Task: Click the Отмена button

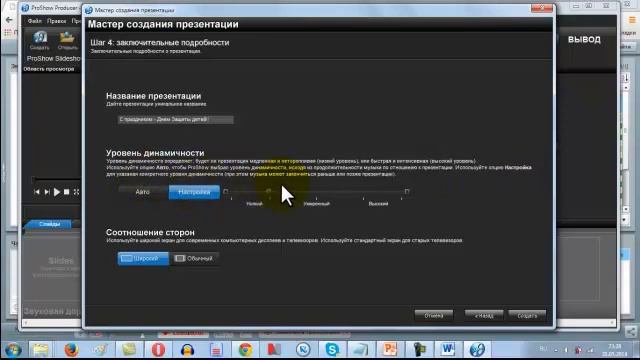Action: tap(433, 316)
